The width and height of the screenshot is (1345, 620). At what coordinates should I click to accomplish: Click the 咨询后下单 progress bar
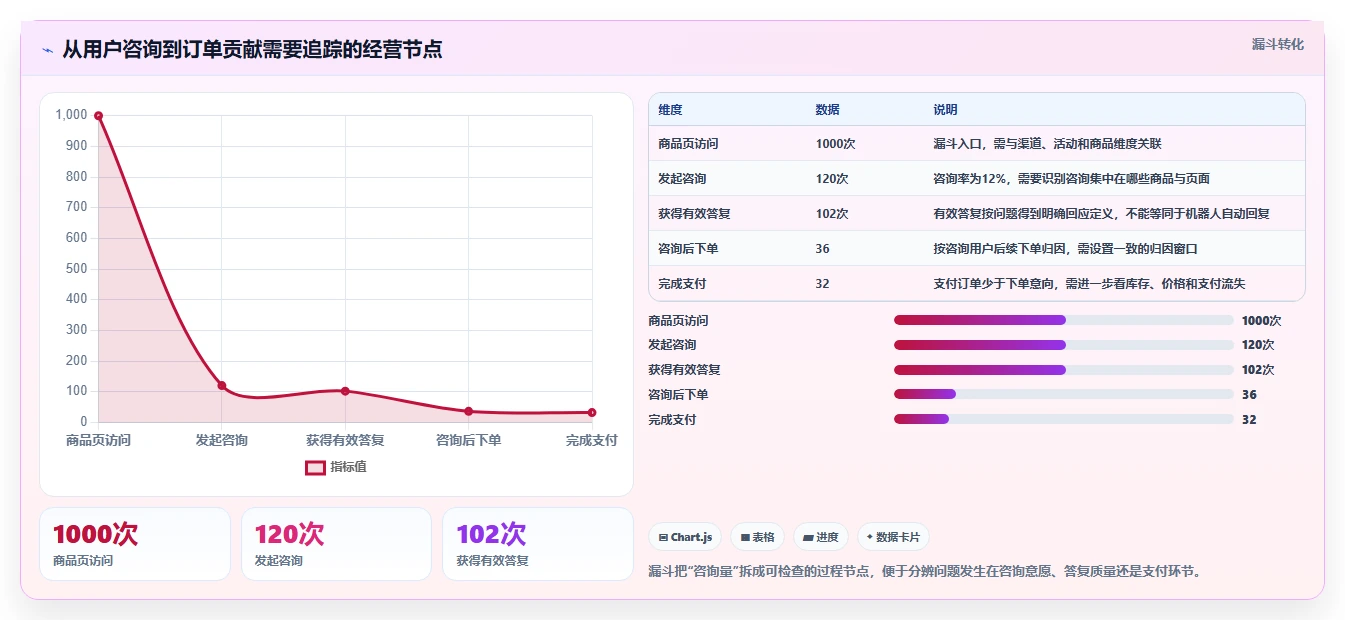pyautogui.click(x=1063, y=394)
